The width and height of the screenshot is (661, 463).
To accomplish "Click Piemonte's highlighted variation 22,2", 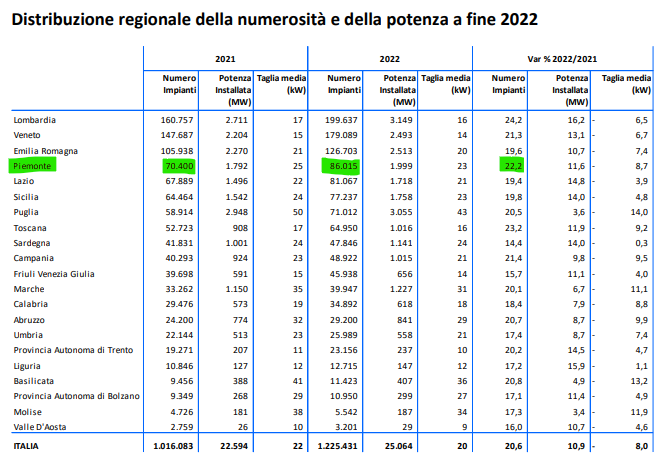I will point(512,166).
